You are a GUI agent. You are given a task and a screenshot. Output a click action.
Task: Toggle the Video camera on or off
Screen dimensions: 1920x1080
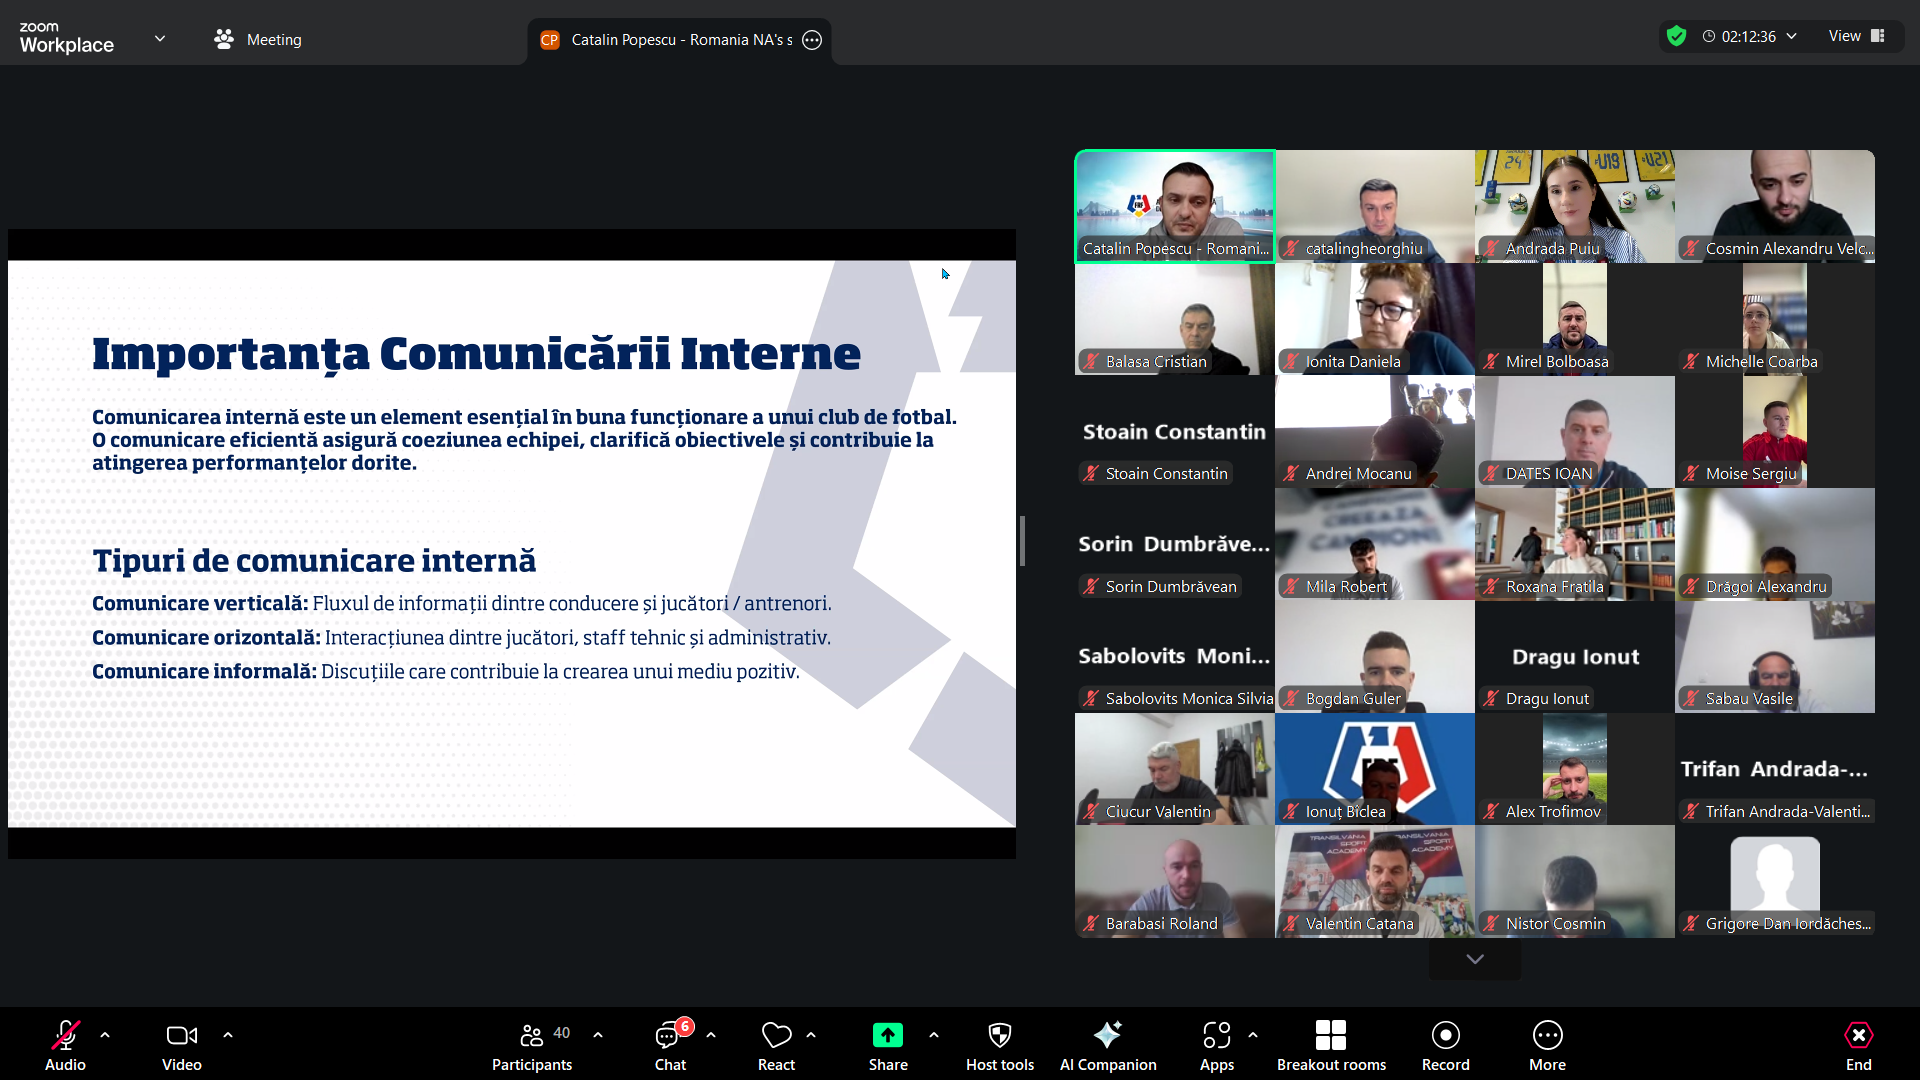pos(181,1035)
